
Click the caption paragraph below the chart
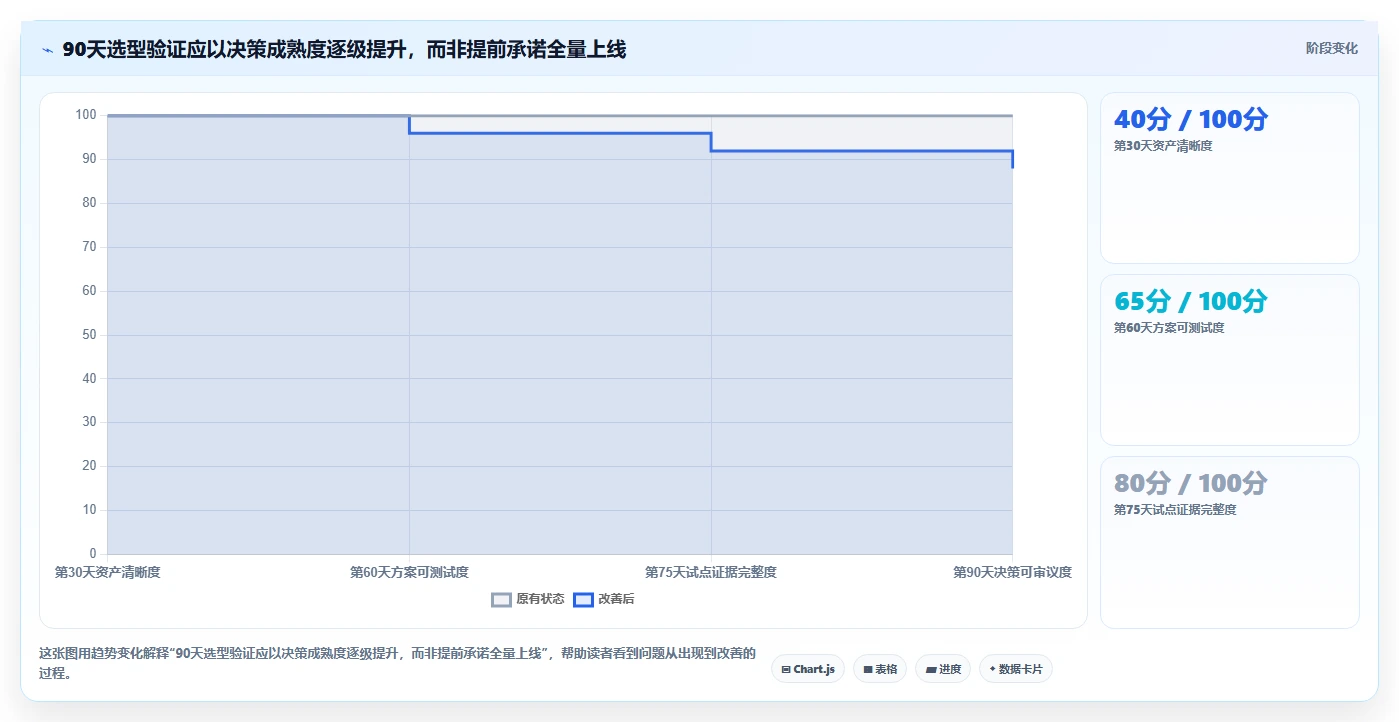[397, 663]
